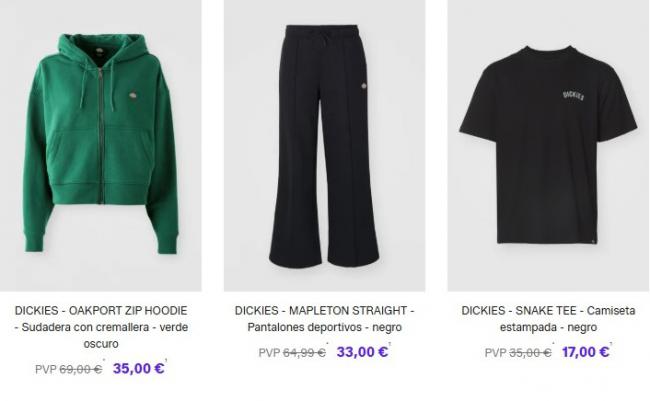Click the 35,00 € sale price of the hoodie

[x=138, y=368]
